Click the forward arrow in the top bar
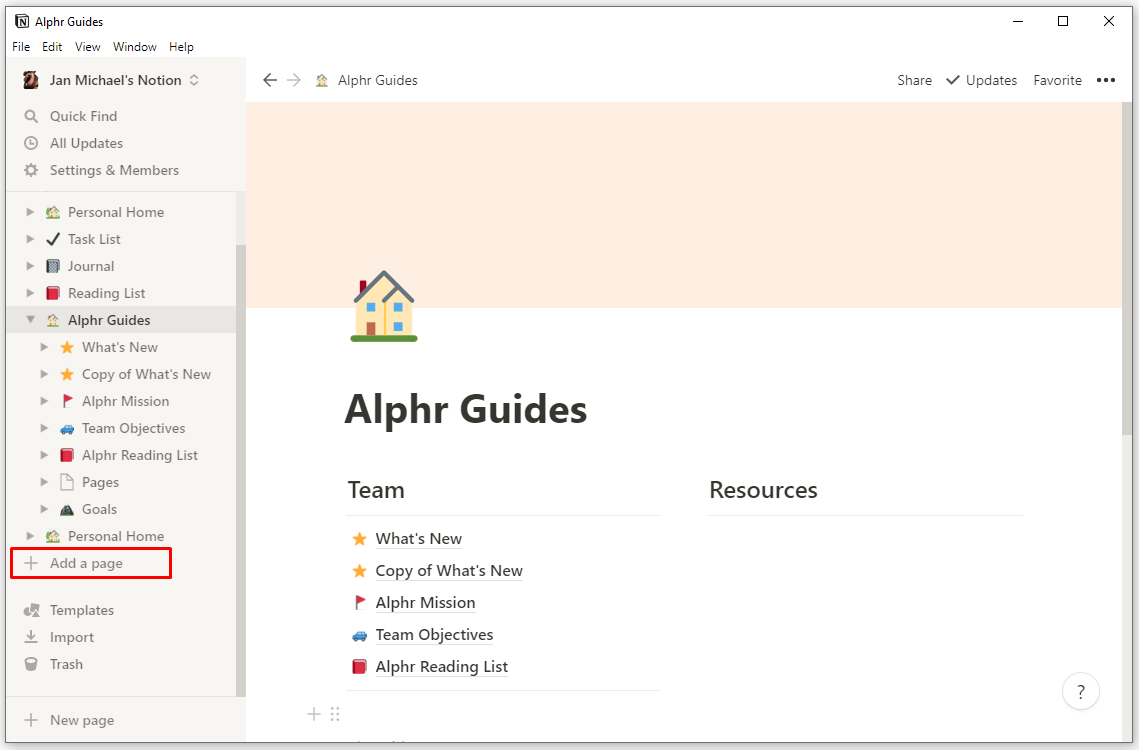This screenshot has height=750, width=1139. (293, 80)
